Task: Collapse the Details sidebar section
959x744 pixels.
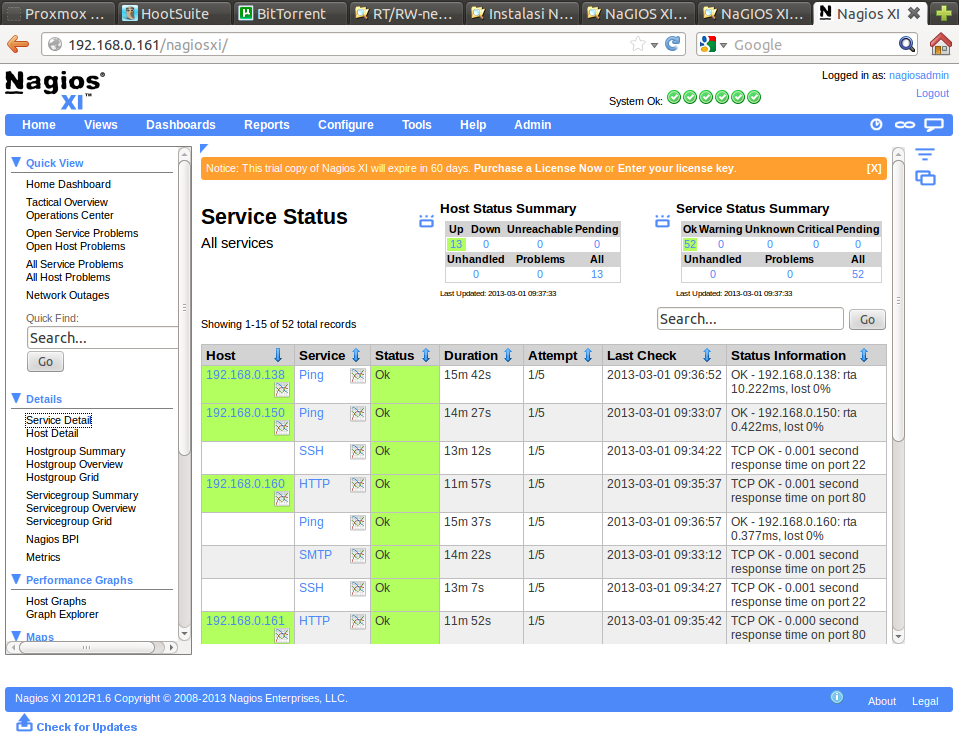Action: tap(16, 398)
